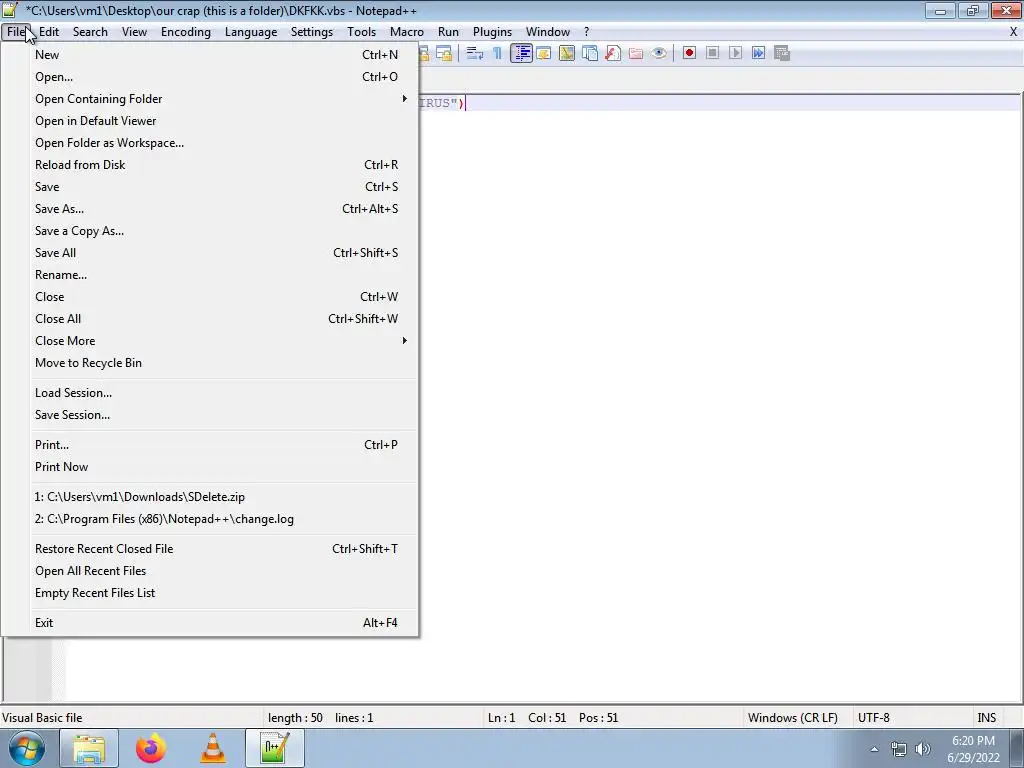Open the View menu
The height and width of the screenshot is (768, 1024).
pos(135,32)
